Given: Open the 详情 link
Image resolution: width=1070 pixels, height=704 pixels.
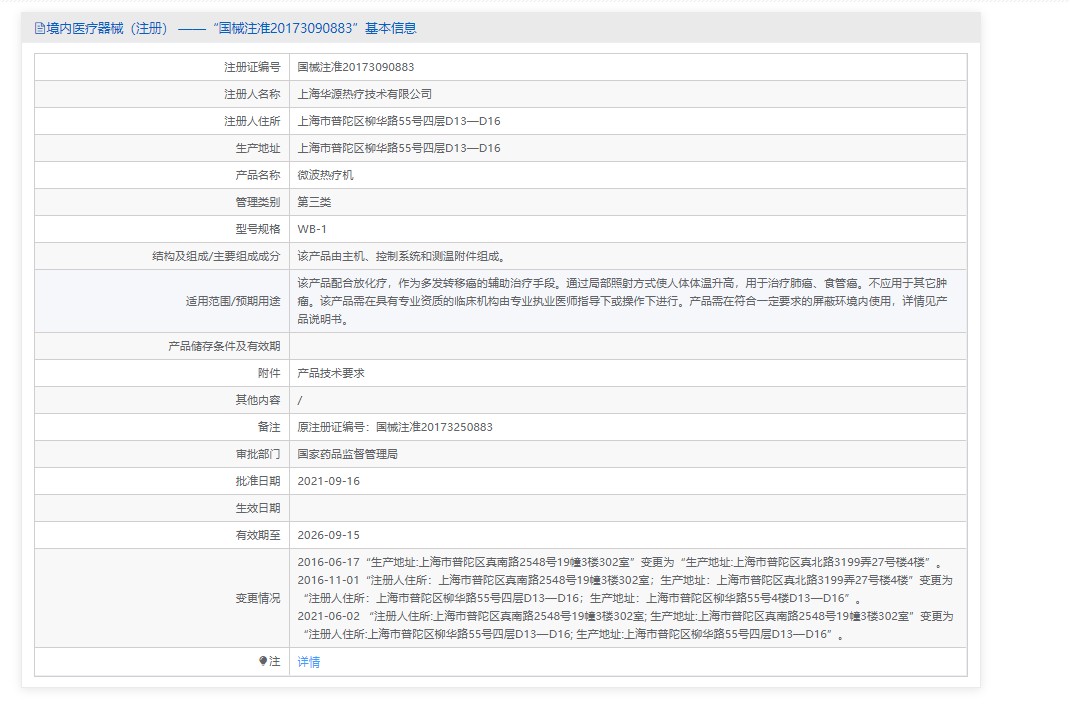Looking at the screenshot, I should [308, 662].
